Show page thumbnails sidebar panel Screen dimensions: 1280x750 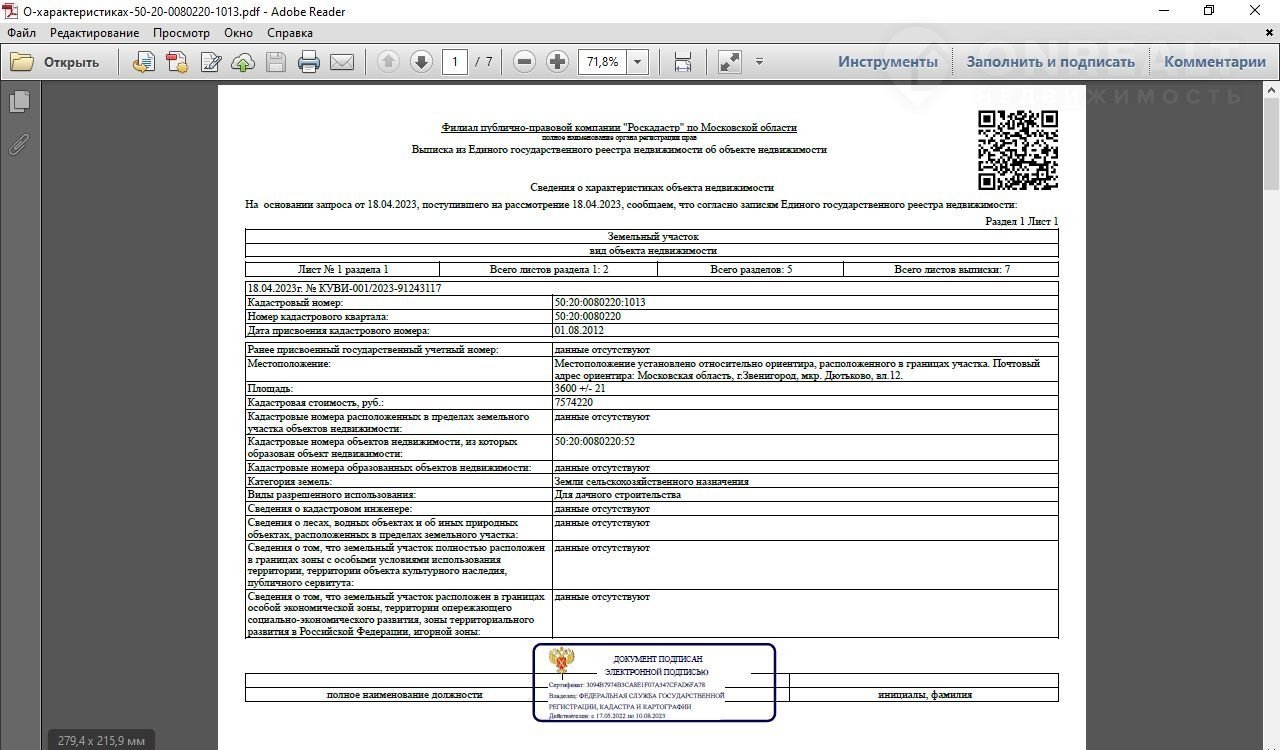(x=19, y=102)
